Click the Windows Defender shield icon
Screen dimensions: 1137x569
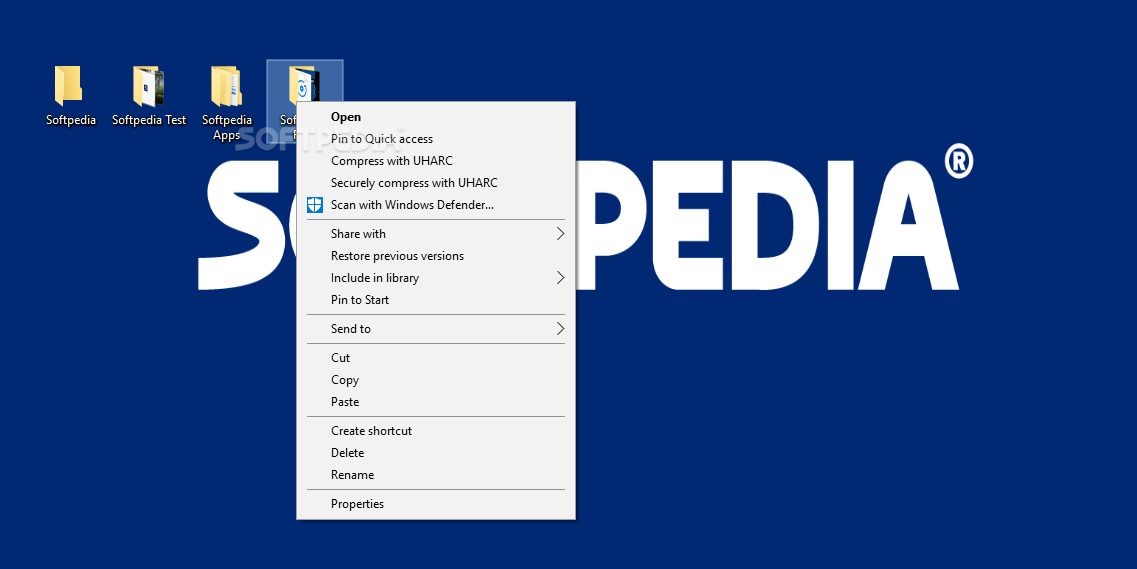click(x=315, y=204)
